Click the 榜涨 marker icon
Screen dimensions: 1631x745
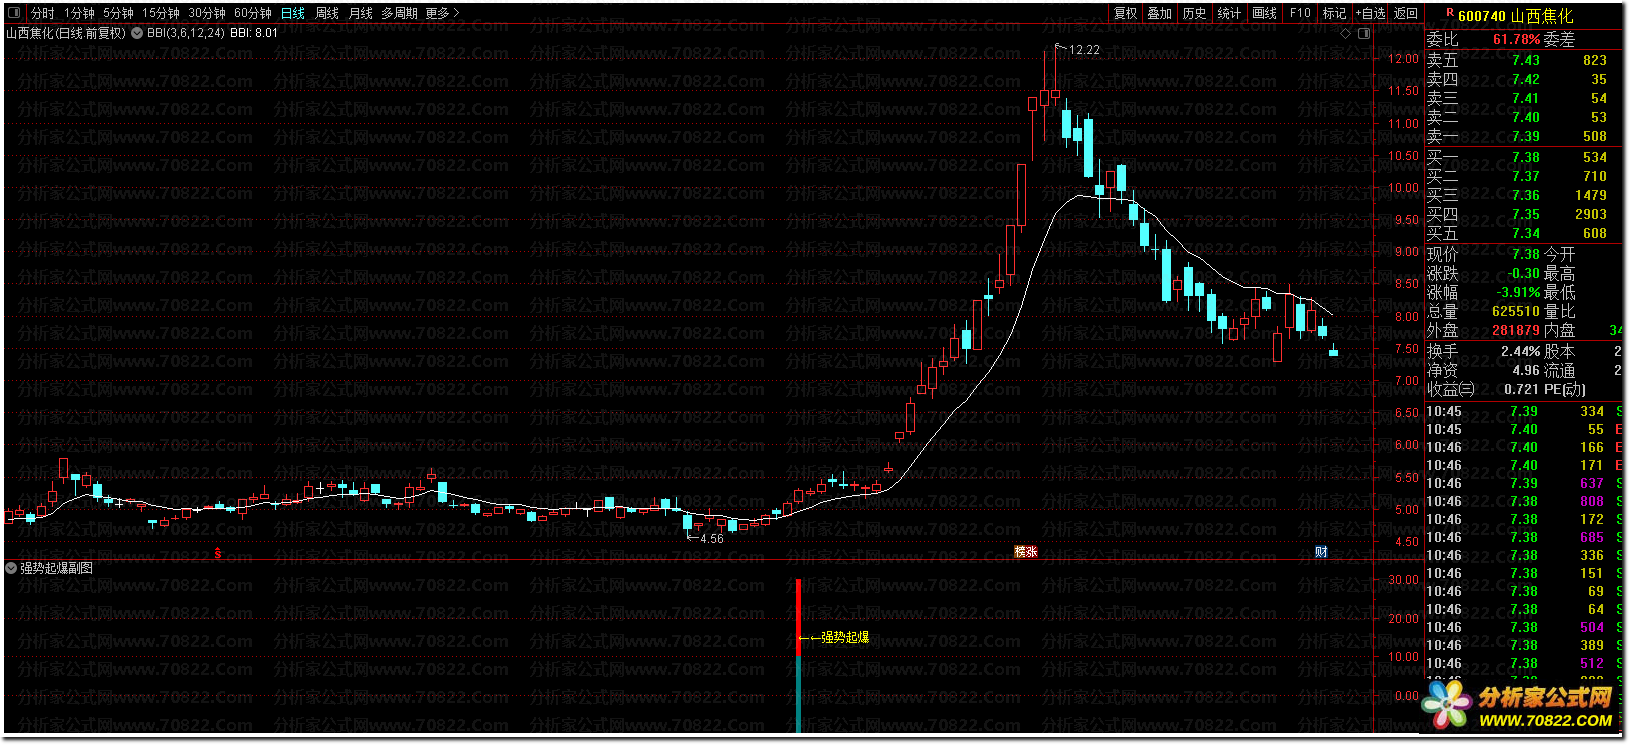tap(1025, 552)
